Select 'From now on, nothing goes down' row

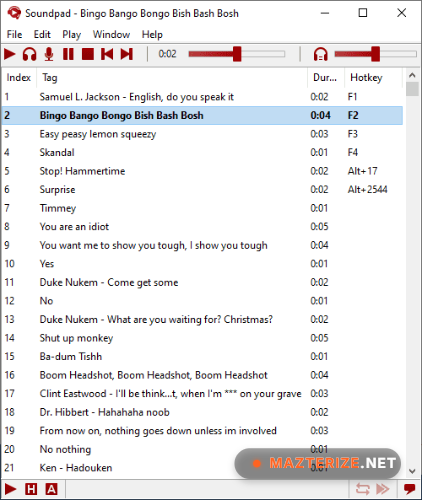coord(202,431)
